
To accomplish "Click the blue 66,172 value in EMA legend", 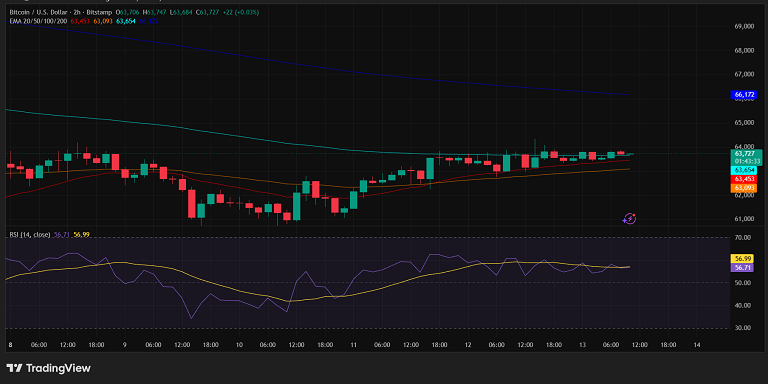I will point(148,21).
